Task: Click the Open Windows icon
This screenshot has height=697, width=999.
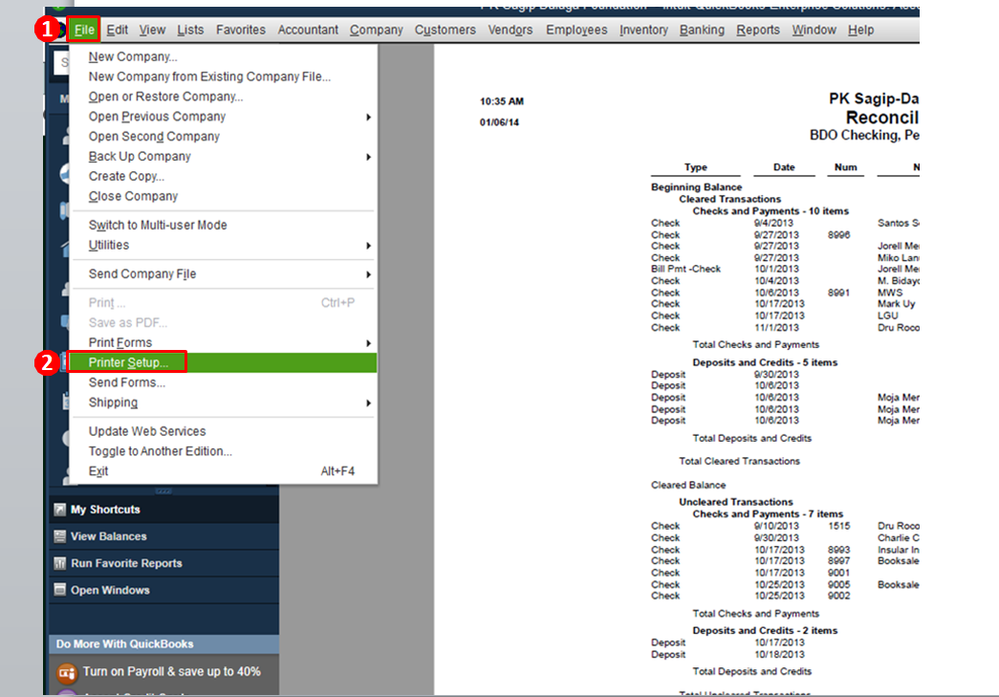Action: (60, 590)
